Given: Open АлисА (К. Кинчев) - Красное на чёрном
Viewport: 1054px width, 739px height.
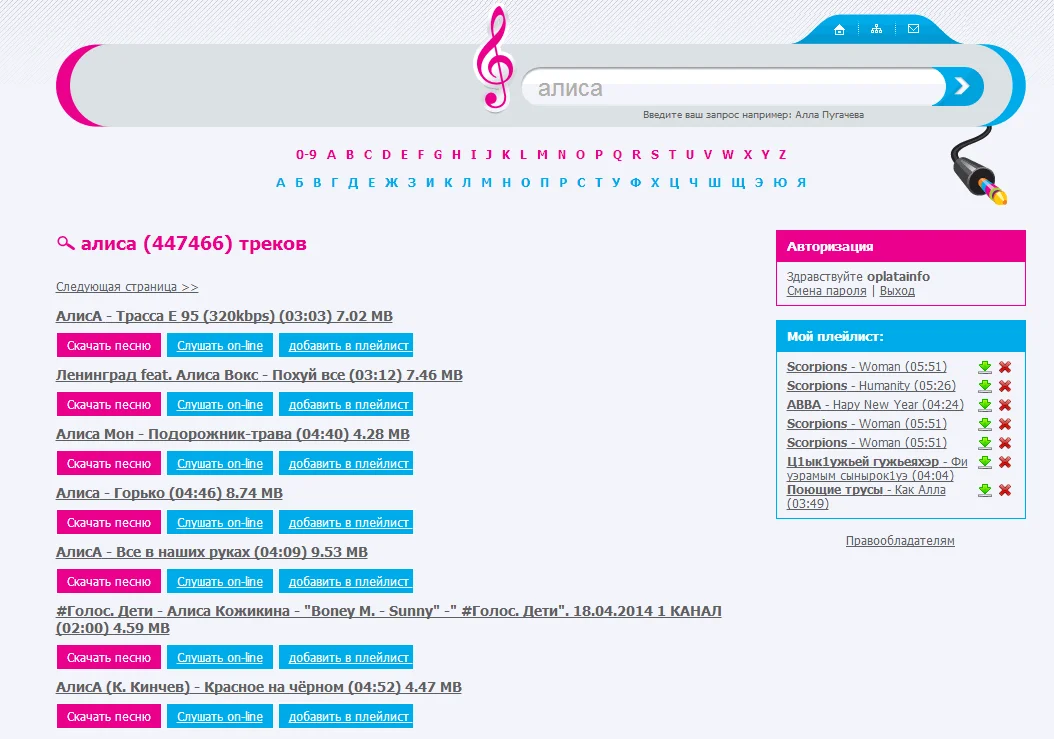Looking at the screenshot, I should pos(259,687).
